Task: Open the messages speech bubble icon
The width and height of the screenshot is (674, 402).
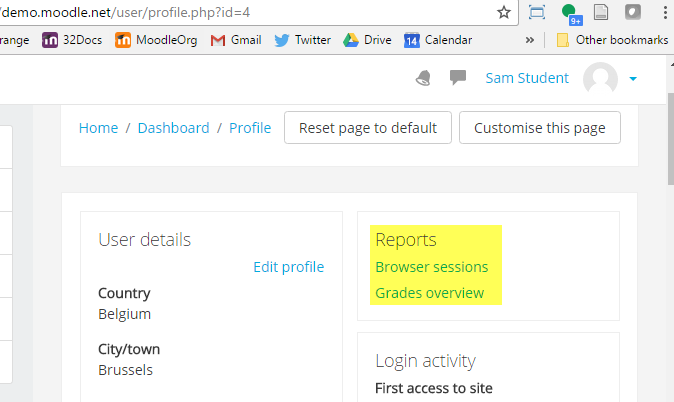Action: pos(458,77)
